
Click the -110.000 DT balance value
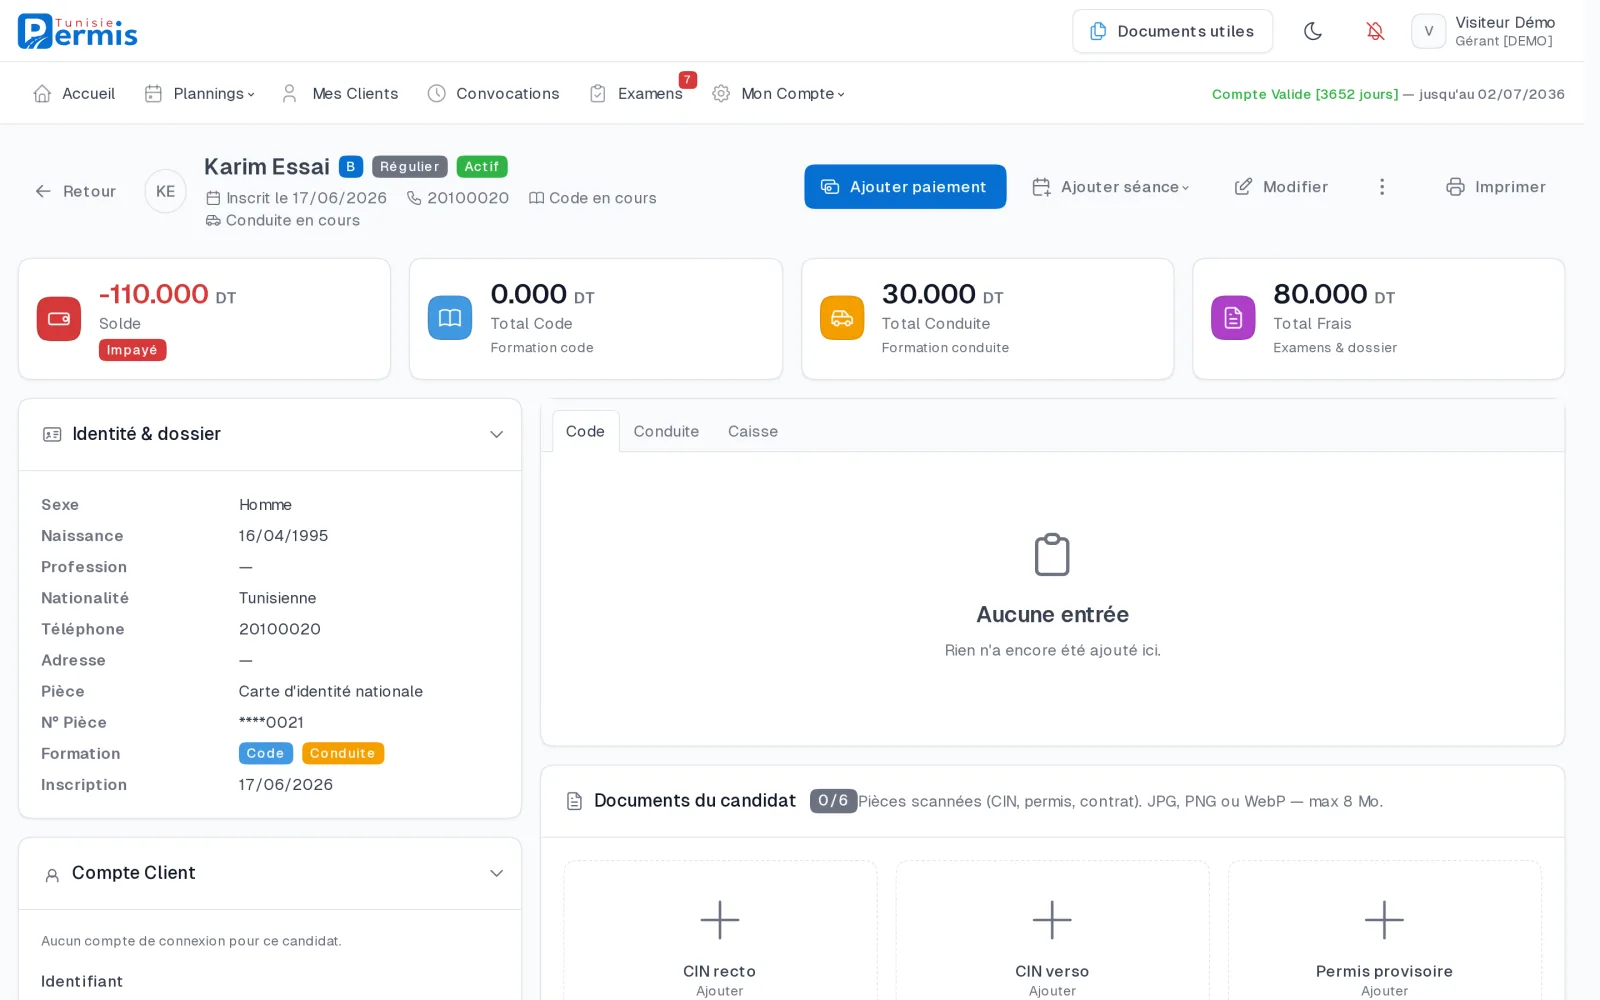click(x=167, y=294)
